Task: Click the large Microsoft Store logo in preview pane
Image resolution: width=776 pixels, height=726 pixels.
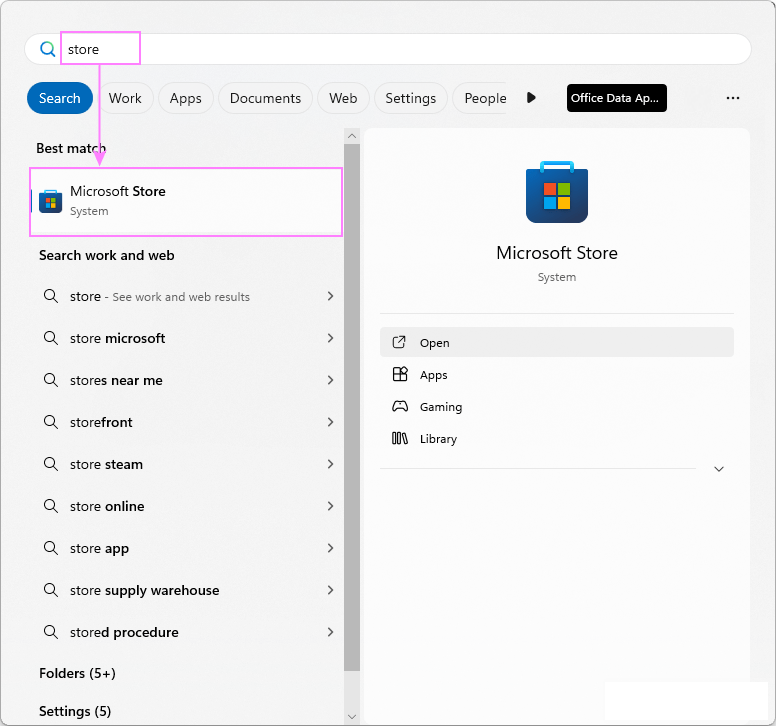Action: click(557, 192)
